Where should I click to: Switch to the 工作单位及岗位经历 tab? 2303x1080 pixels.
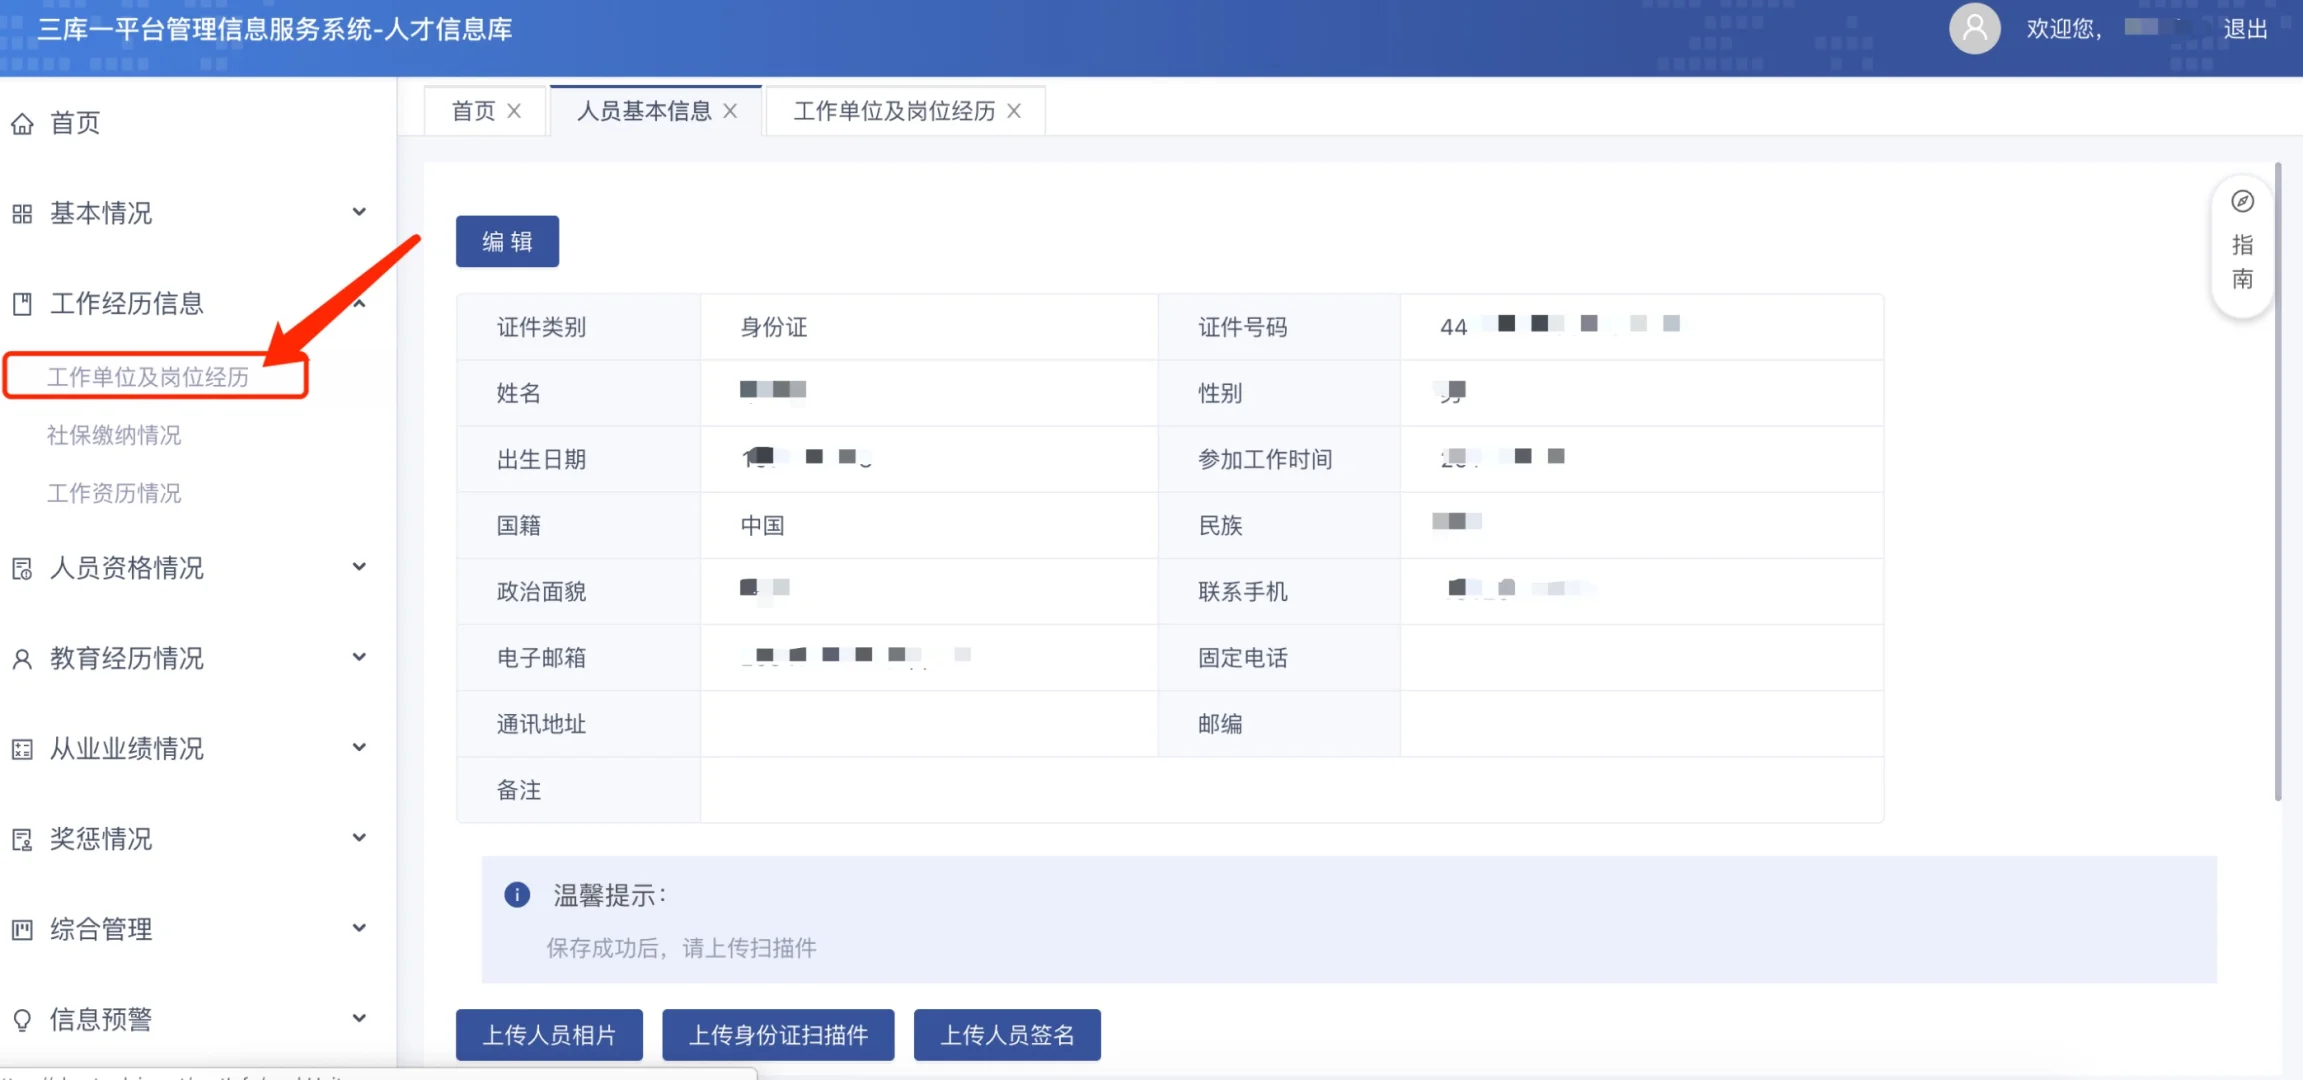894,111
